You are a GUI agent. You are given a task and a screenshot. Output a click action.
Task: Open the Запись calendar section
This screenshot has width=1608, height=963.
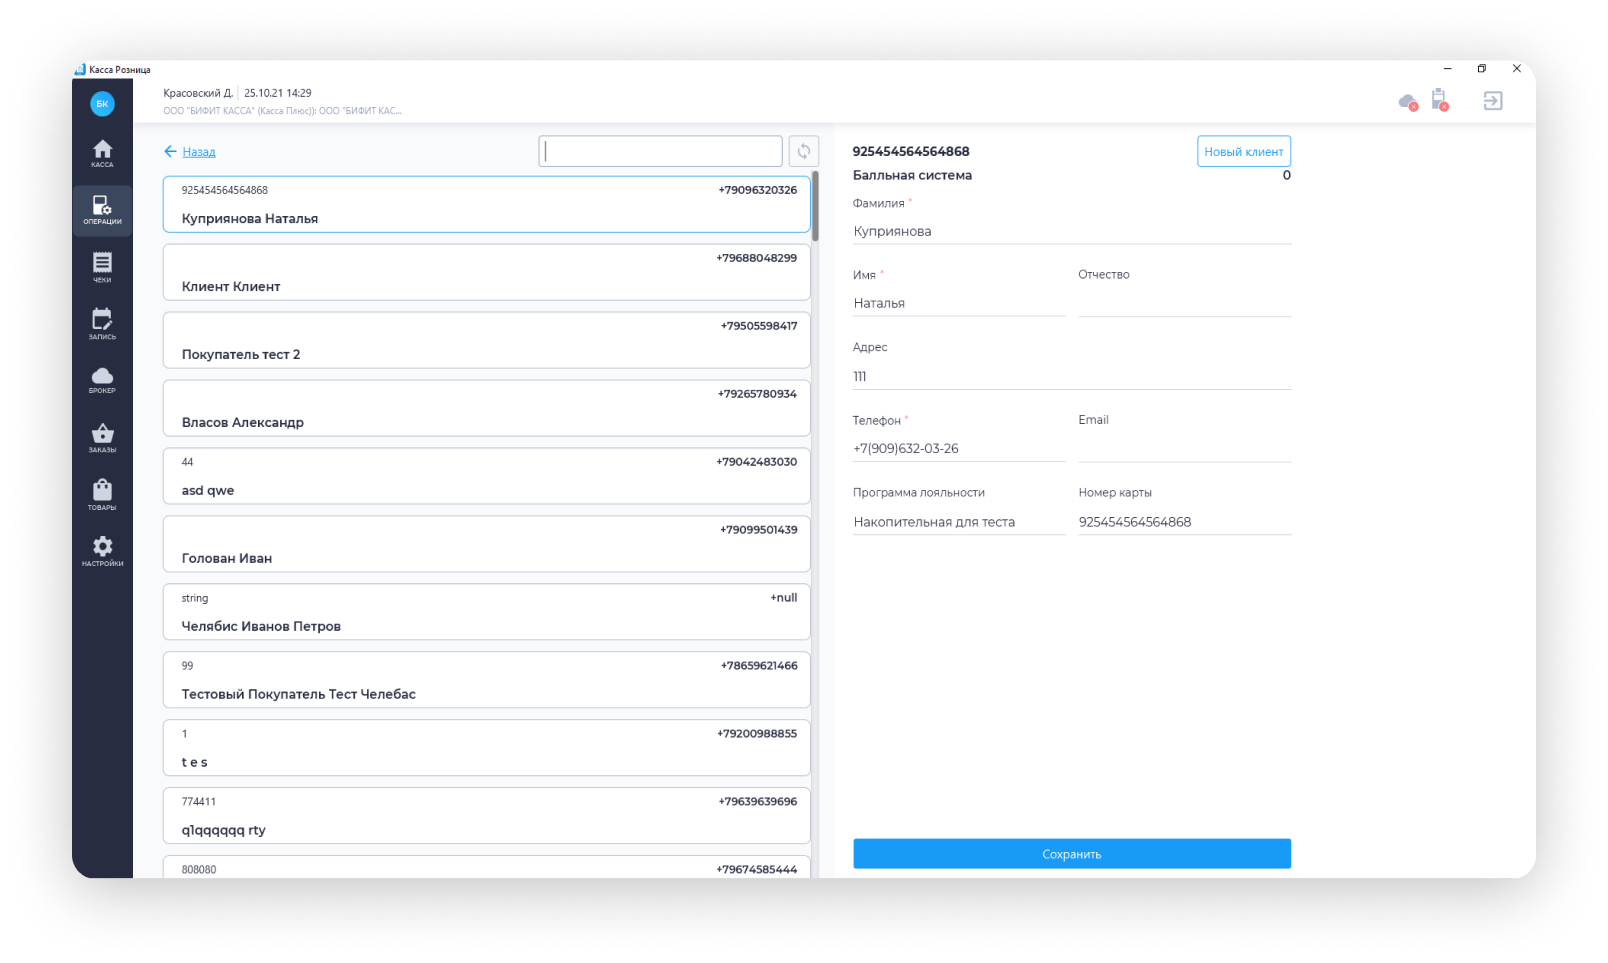(102, 324)
